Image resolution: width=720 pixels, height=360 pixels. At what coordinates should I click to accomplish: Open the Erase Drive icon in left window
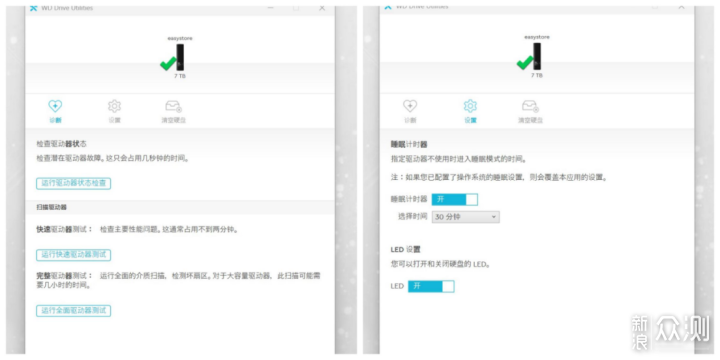(x=174, y=107)
